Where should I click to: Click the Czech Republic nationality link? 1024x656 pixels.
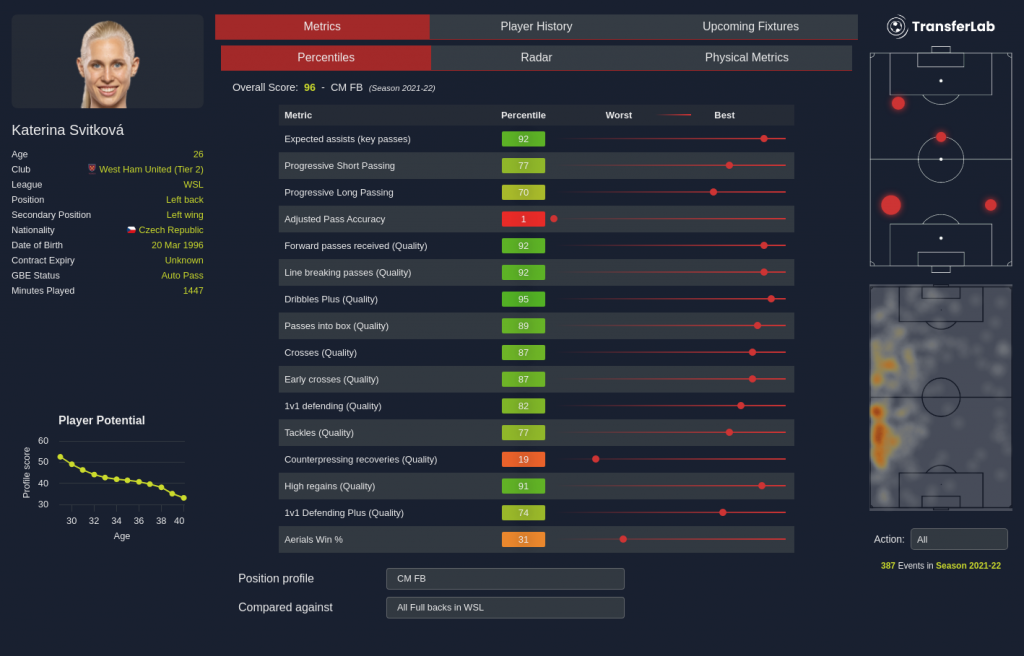coord(170,230)
